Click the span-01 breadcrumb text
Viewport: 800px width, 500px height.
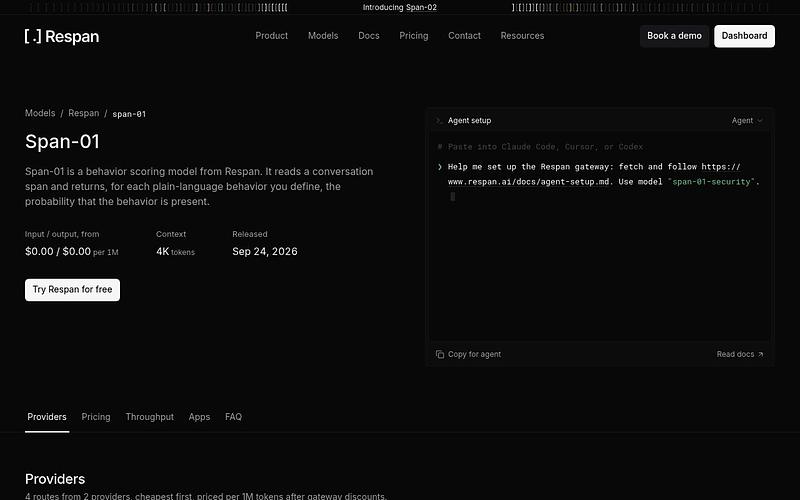(129, 114)
